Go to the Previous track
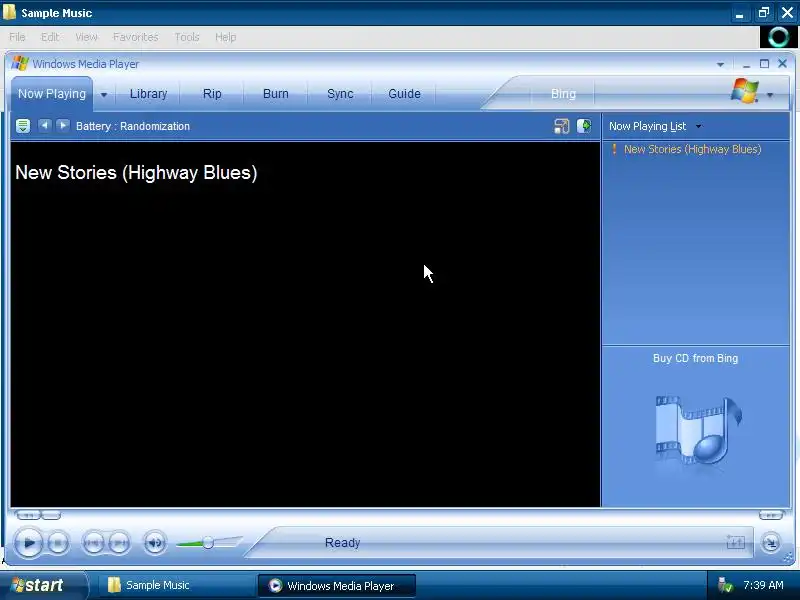 pos(93,543)
